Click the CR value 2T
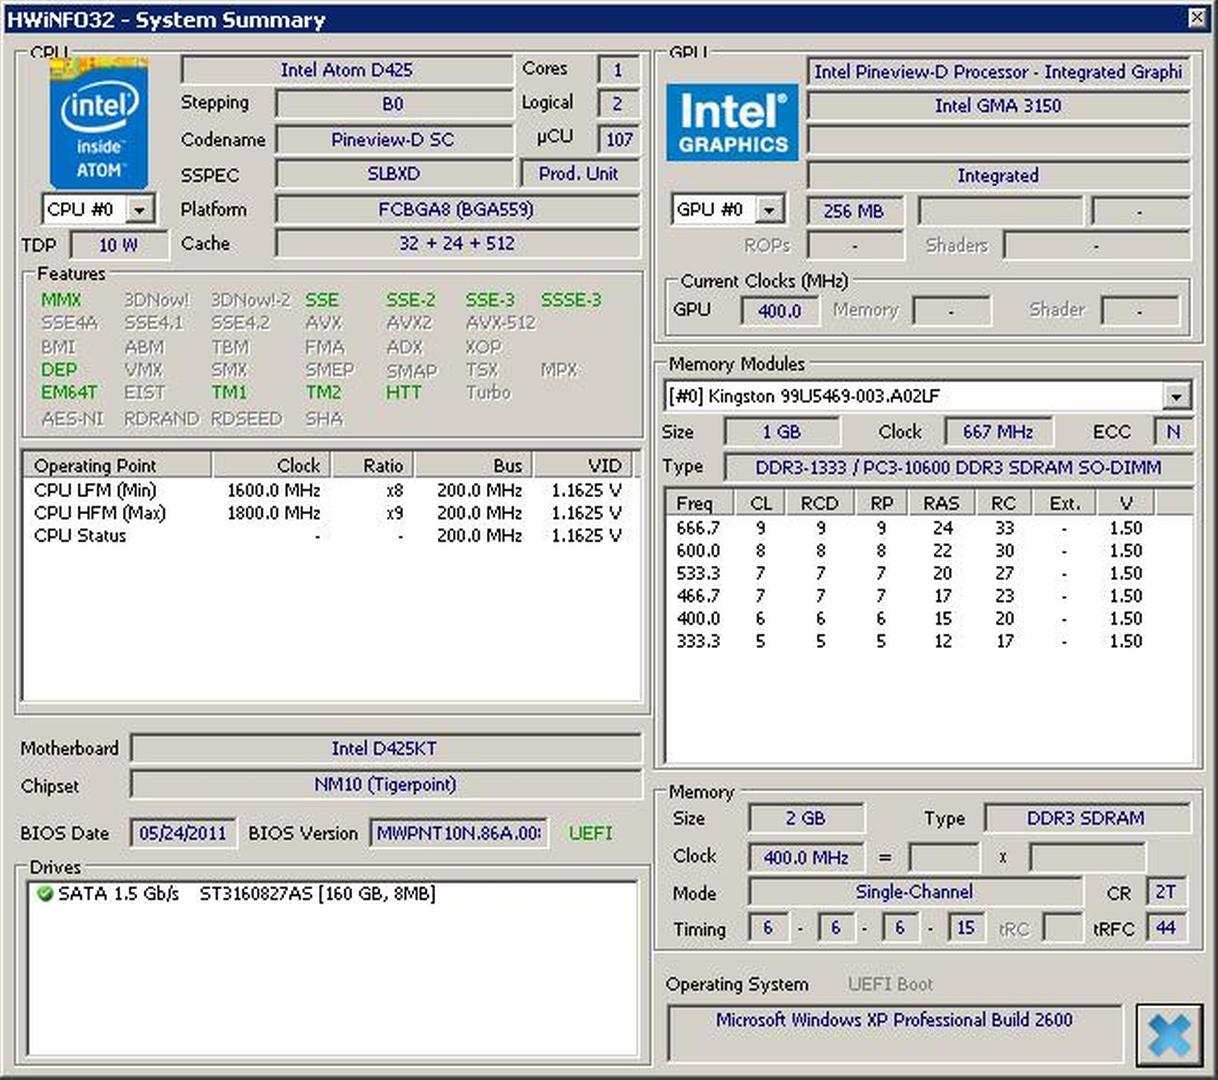Image resolution: width=1218 pixels, height=1080 pixels. click(x=1165, y=892)
